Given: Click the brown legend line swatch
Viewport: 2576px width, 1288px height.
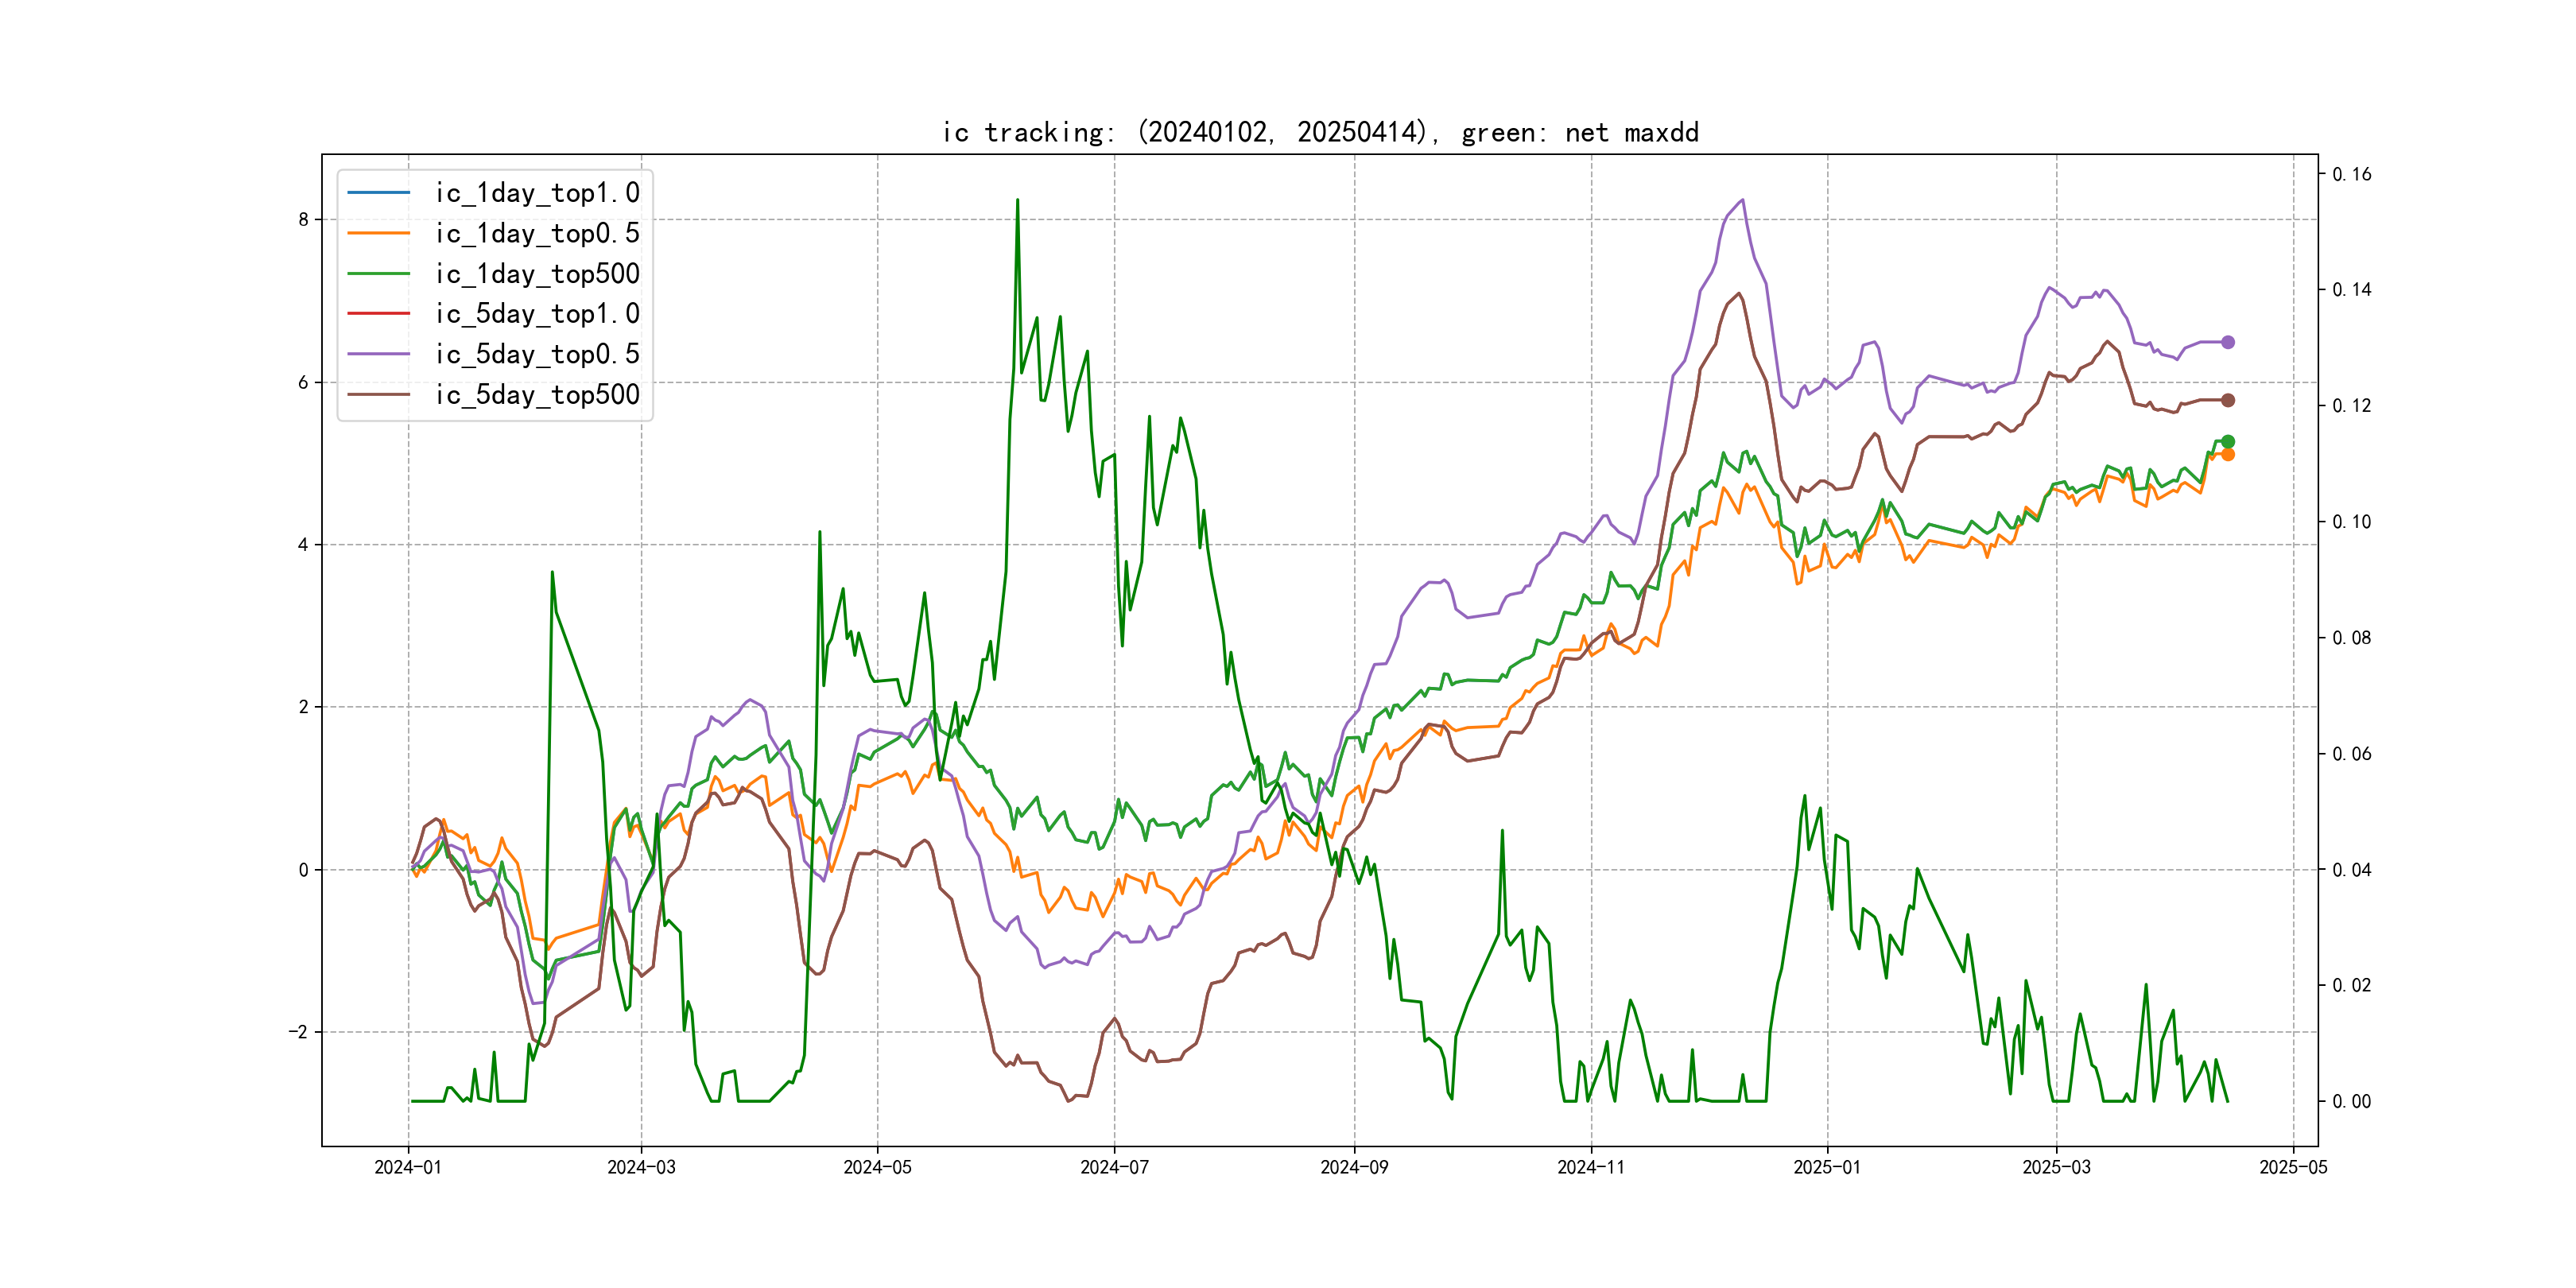Looking at the screenshot, I should click(x=379, y=395).
